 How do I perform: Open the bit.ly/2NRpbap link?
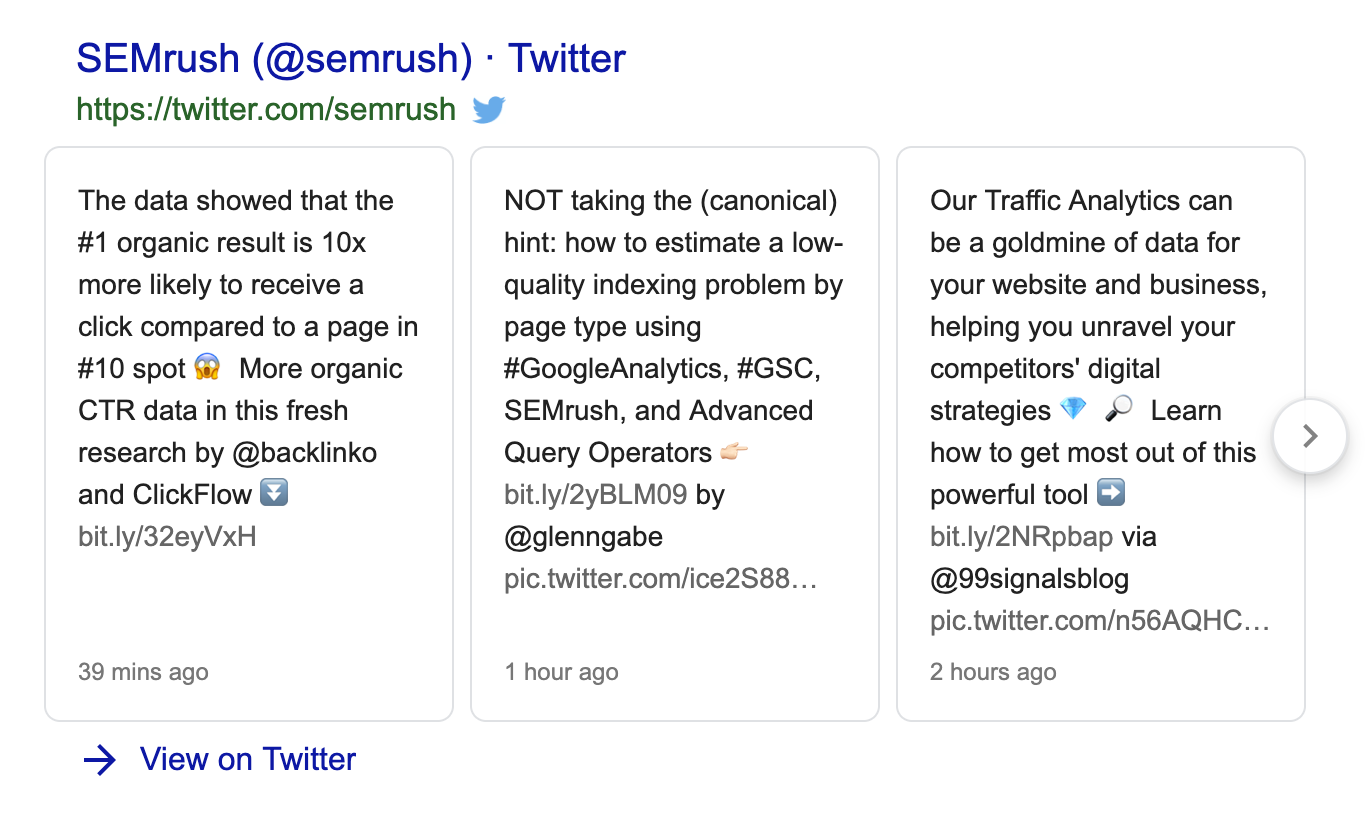(x=1021, y=537)
